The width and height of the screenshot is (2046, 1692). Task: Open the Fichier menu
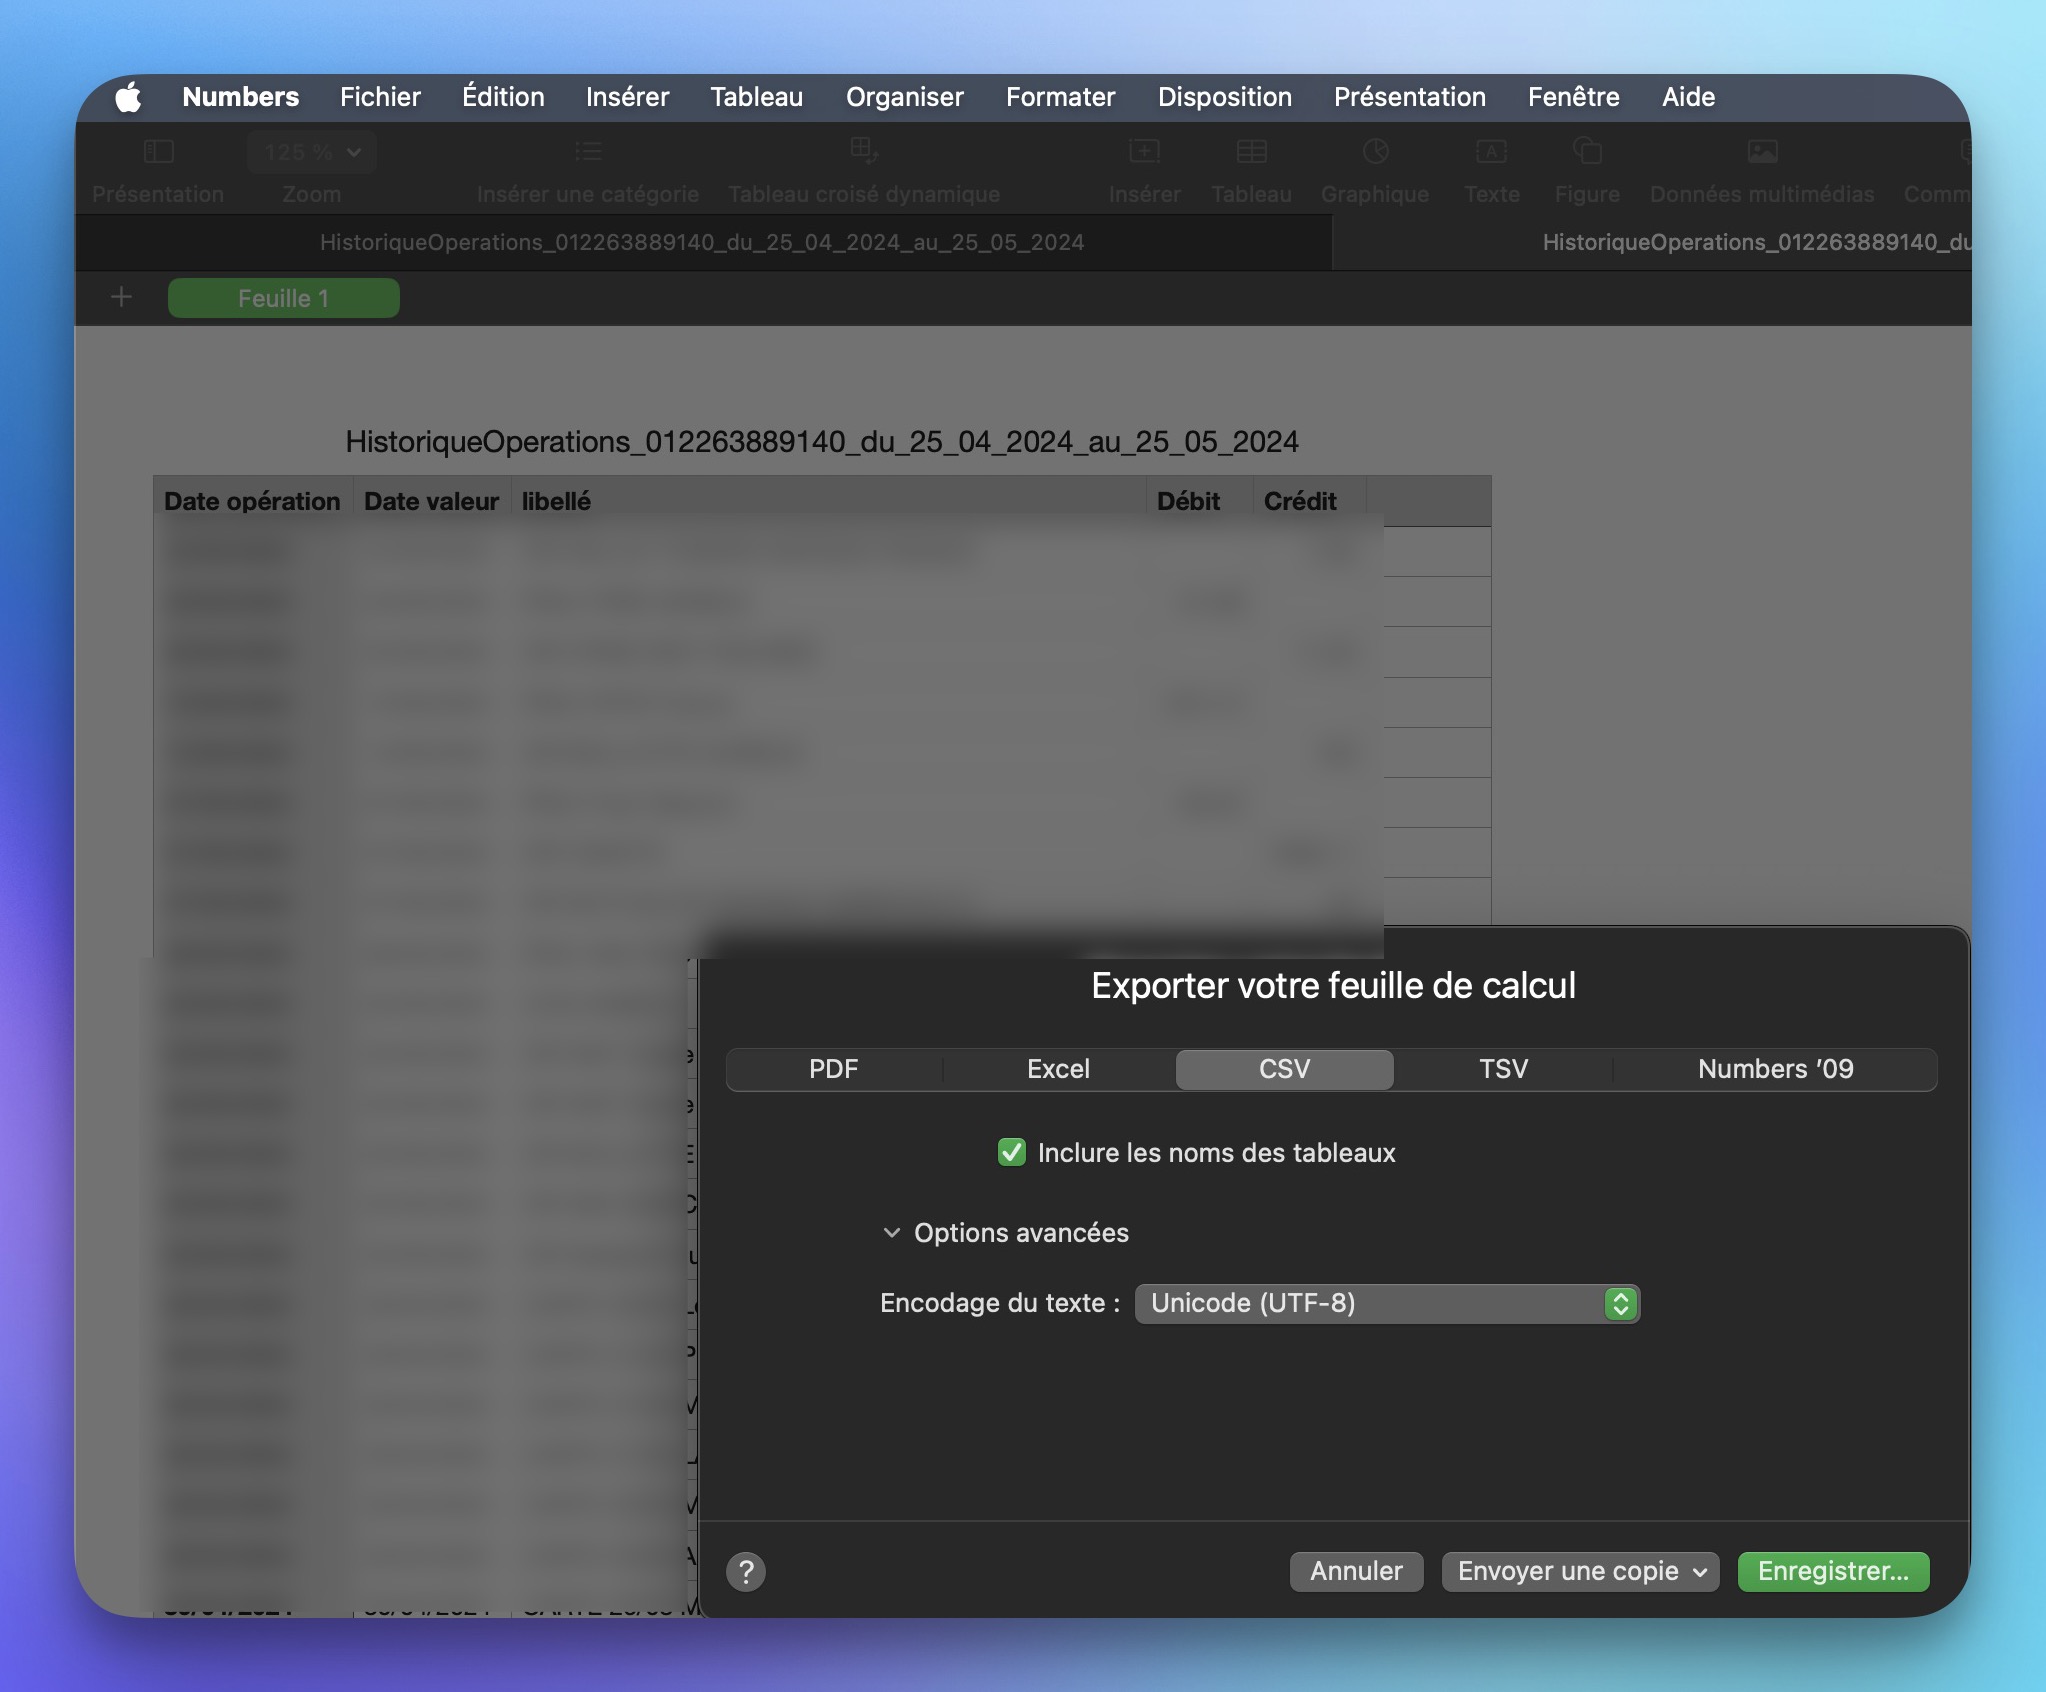(x=380, y=97)
